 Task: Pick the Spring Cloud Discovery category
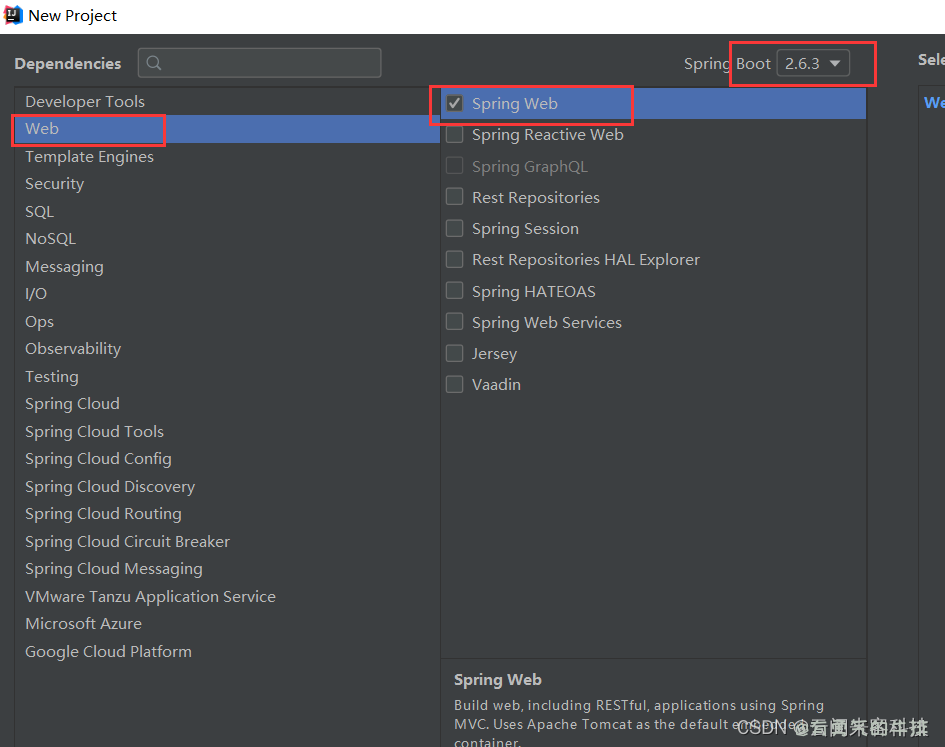click(110, 487)
